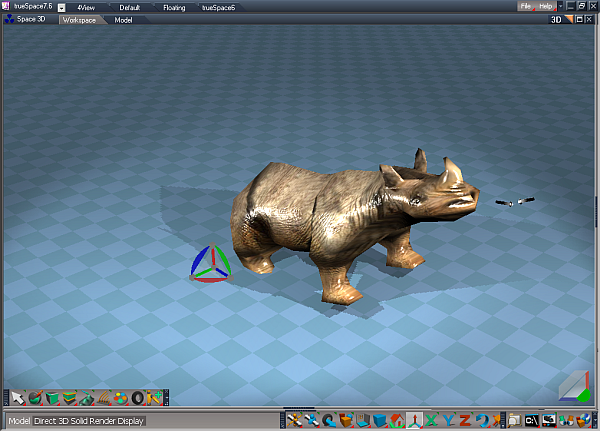
Task: Toggle the red Z axis lock
Action: 465,420
